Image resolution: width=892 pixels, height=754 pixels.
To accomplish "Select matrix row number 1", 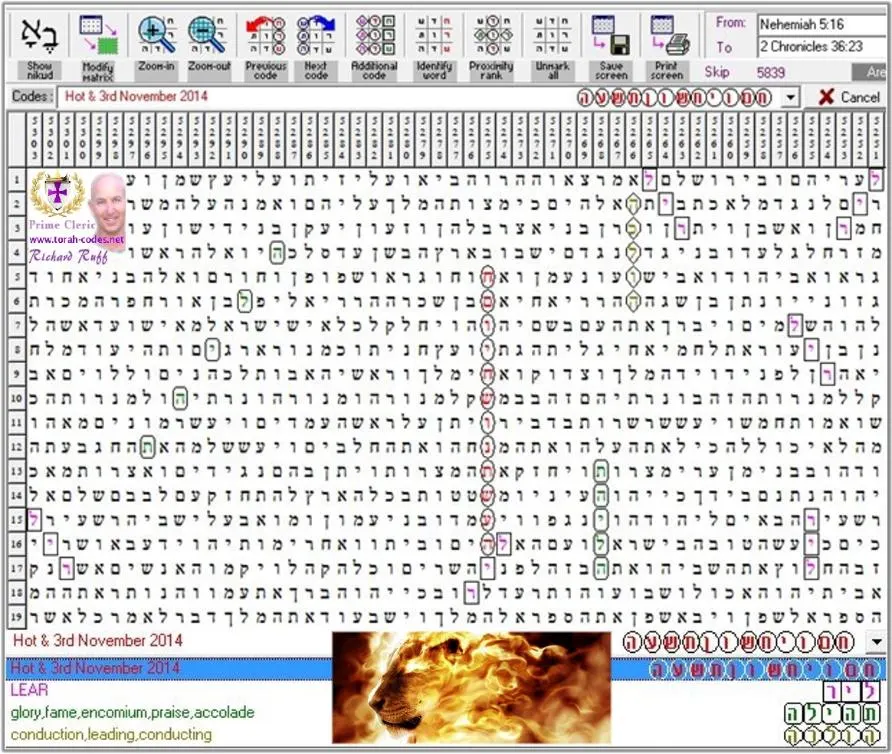I will 16,180.
